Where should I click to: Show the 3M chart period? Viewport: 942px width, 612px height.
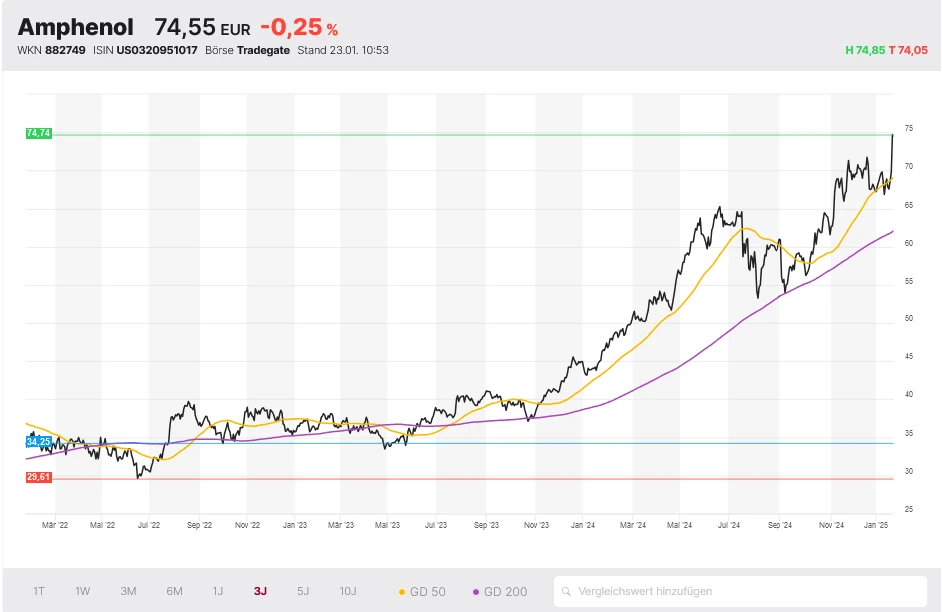click(128, 591)
